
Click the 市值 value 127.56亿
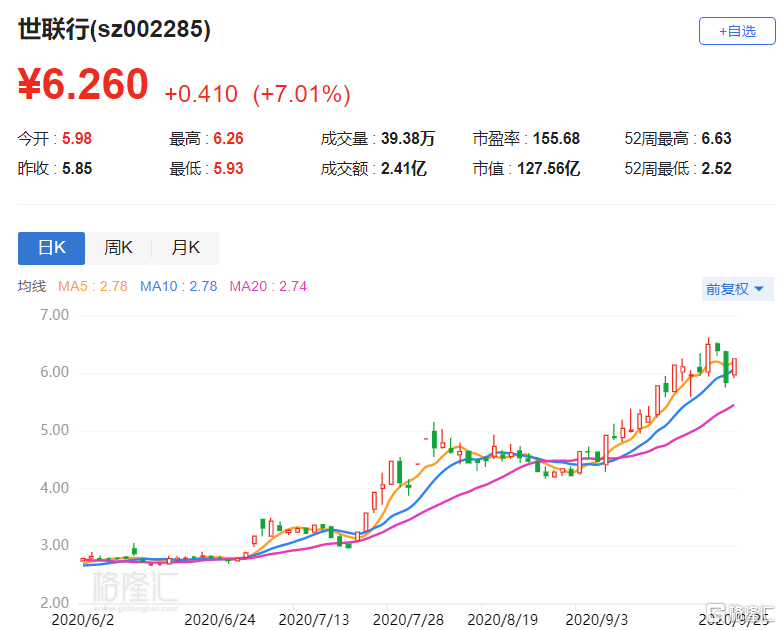(x=548, y=168)
